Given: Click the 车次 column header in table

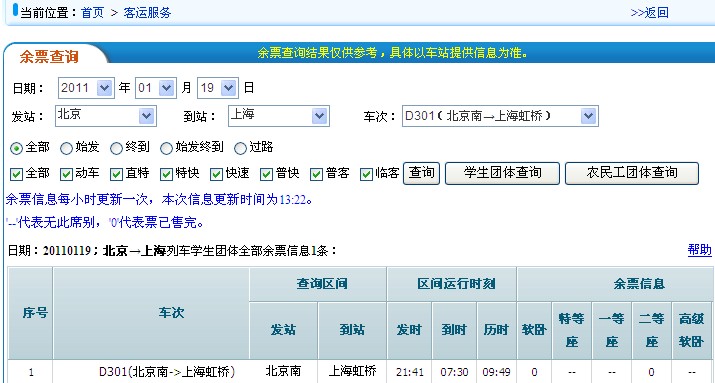Looking at the screenshot, I should pyautogui.click(x=151, y=313).
